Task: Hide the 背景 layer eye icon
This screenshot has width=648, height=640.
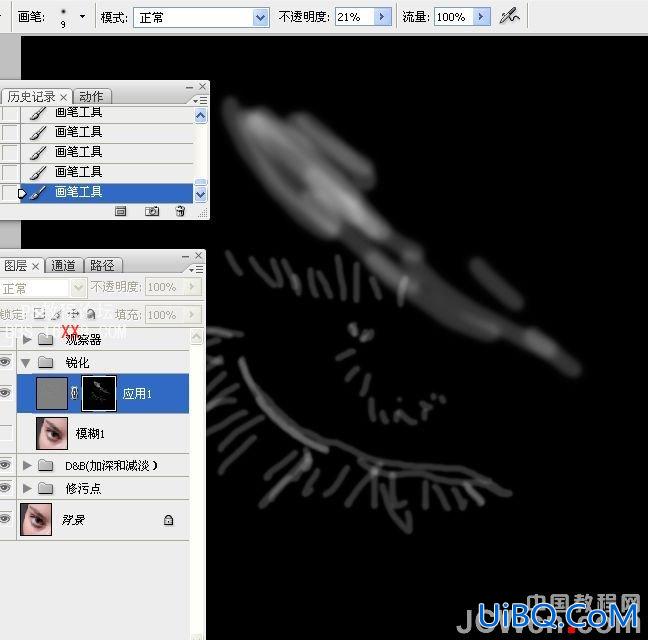Action: click(x=5, y=519)
